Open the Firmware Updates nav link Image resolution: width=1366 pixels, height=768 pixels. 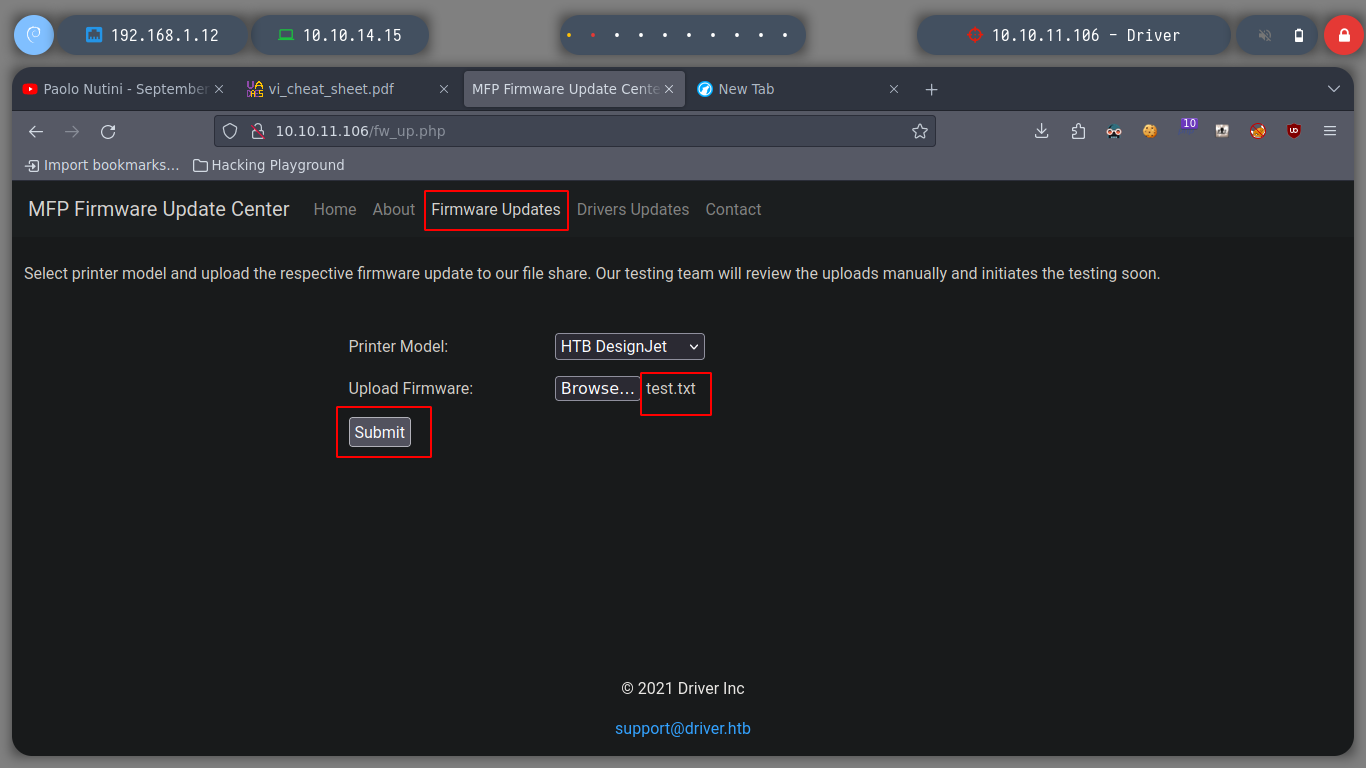496,209
